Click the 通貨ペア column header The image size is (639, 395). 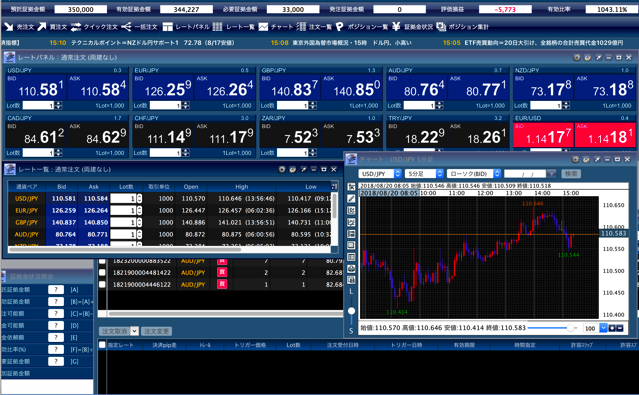coord(26,187)
